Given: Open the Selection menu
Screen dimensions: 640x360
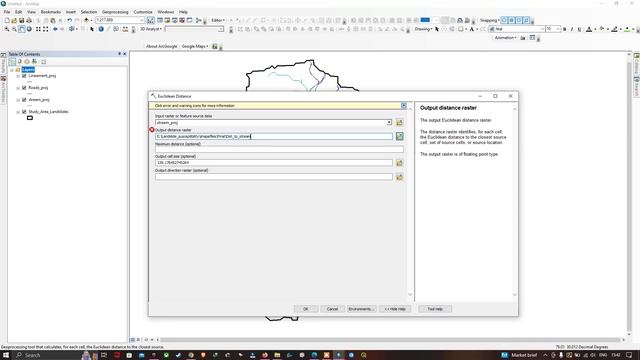Looking at the screenshot, I should pyautogui.click(x=89, y=12).
